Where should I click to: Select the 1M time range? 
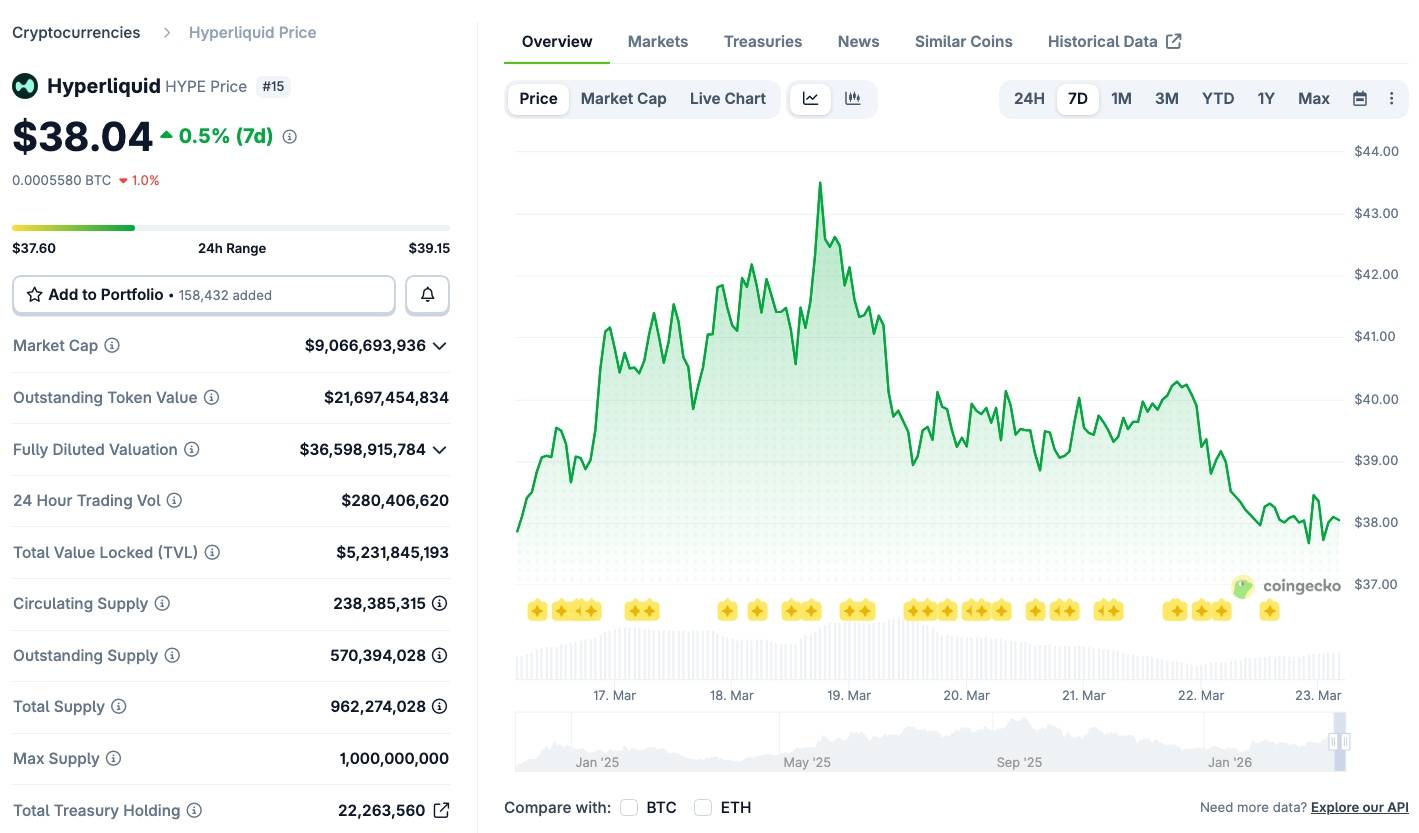click(1121, 98)
